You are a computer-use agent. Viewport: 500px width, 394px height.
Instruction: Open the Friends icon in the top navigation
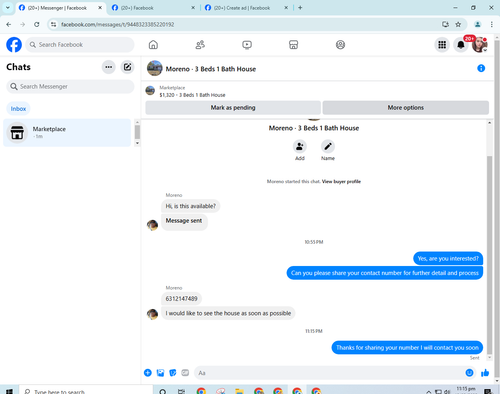point(200,45)
